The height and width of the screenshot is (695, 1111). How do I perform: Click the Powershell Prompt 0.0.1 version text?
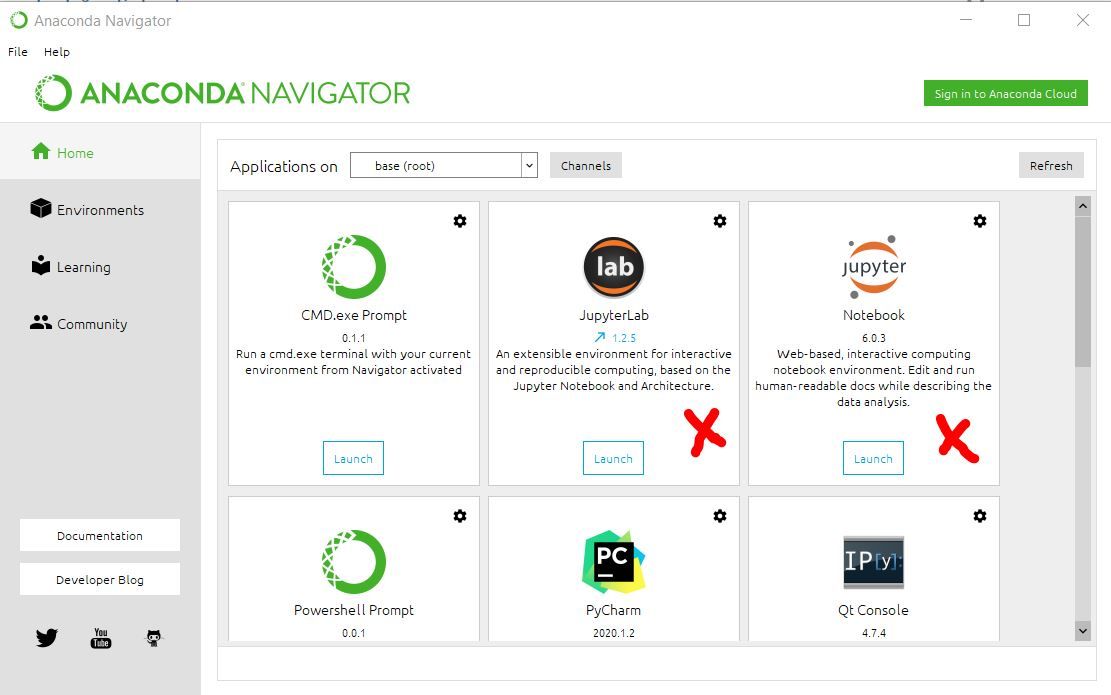tap(354, 633)
